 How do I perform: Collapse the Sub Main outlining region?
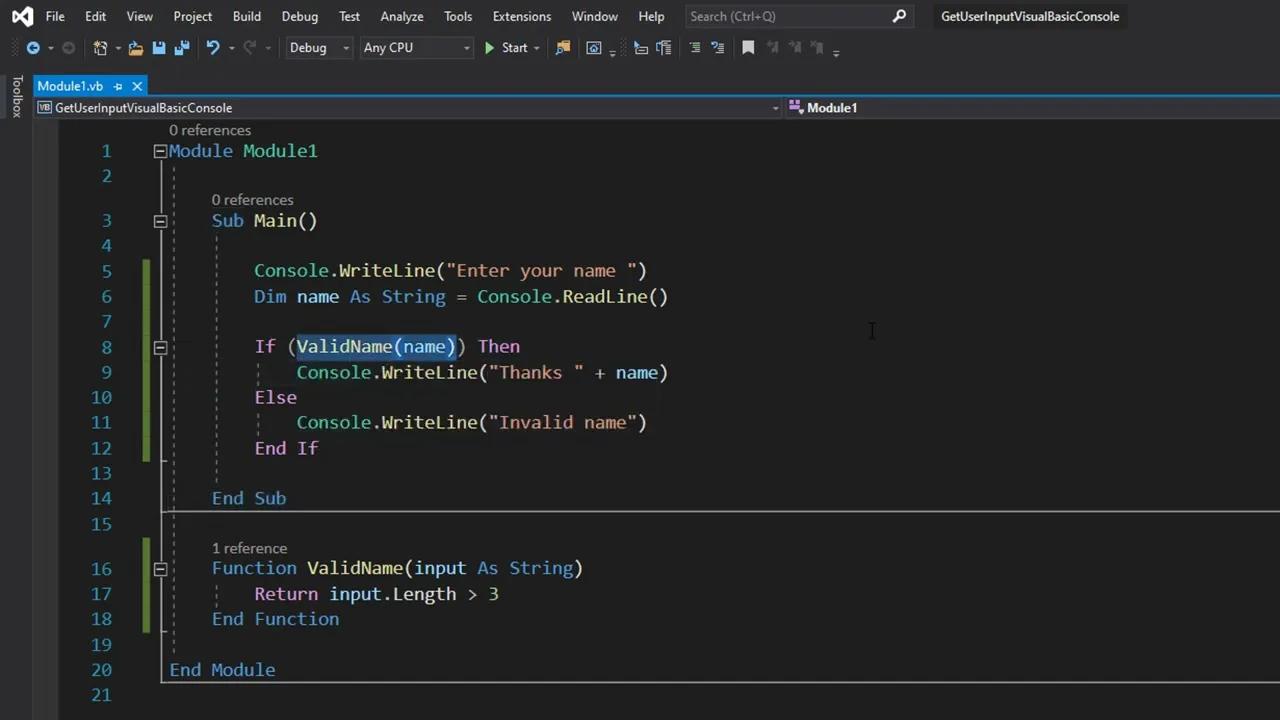(x=160, y=221)
